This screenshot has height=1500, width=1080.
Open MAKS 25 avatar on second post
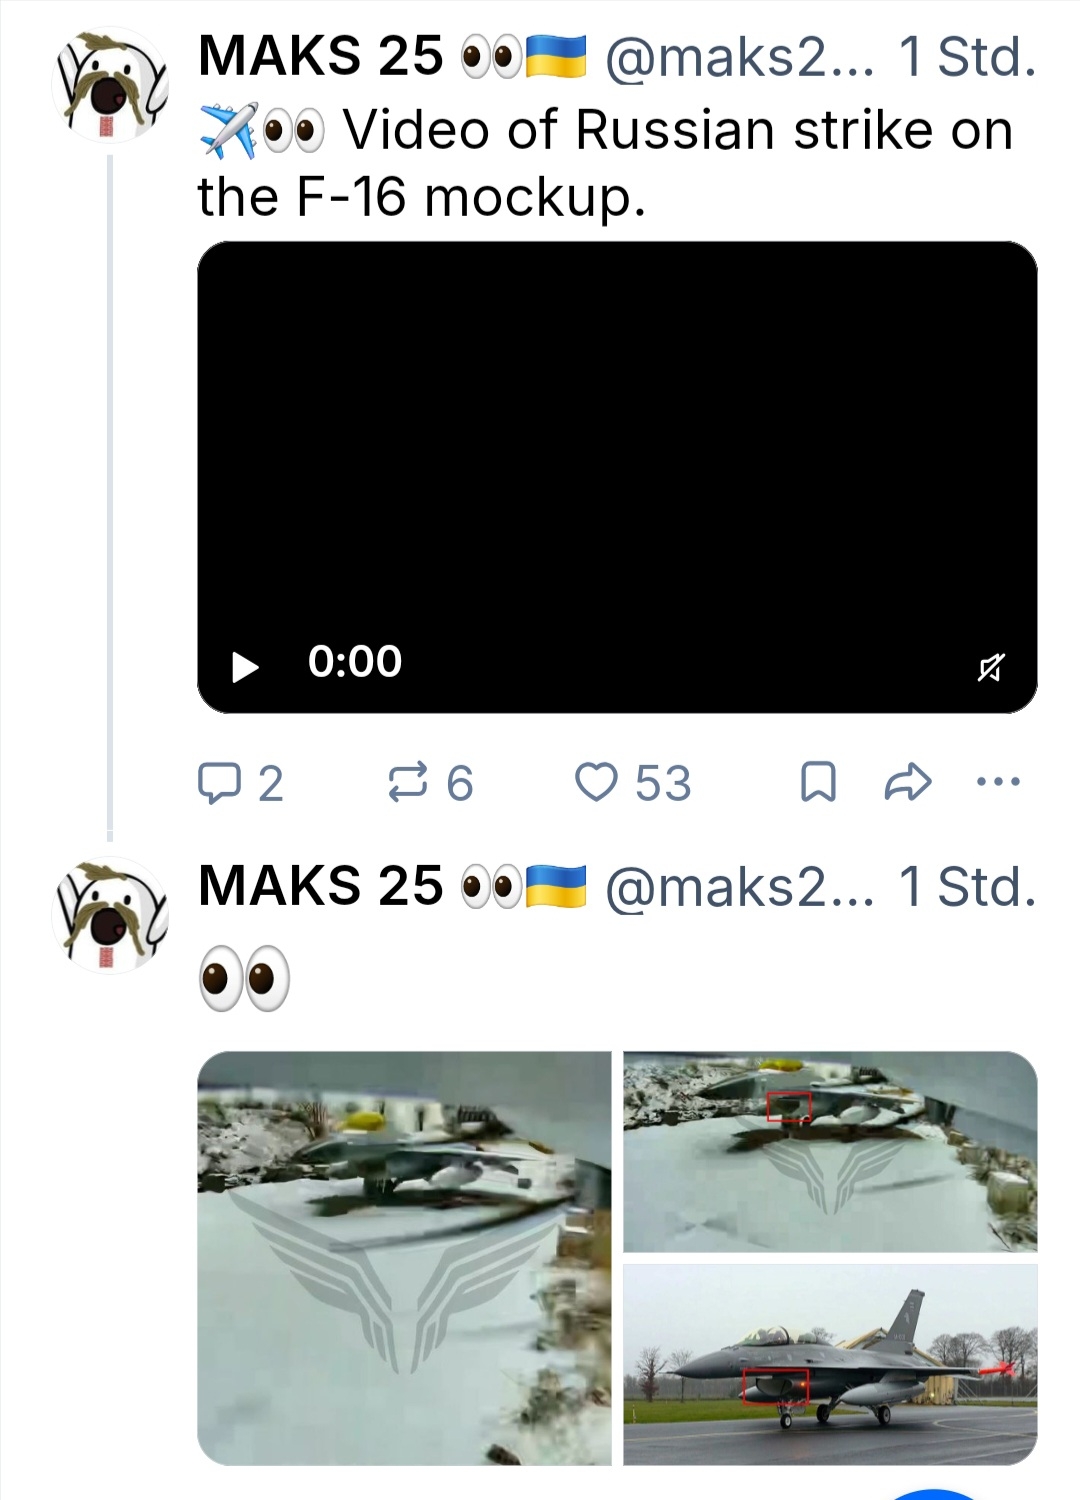click(109, 915)
